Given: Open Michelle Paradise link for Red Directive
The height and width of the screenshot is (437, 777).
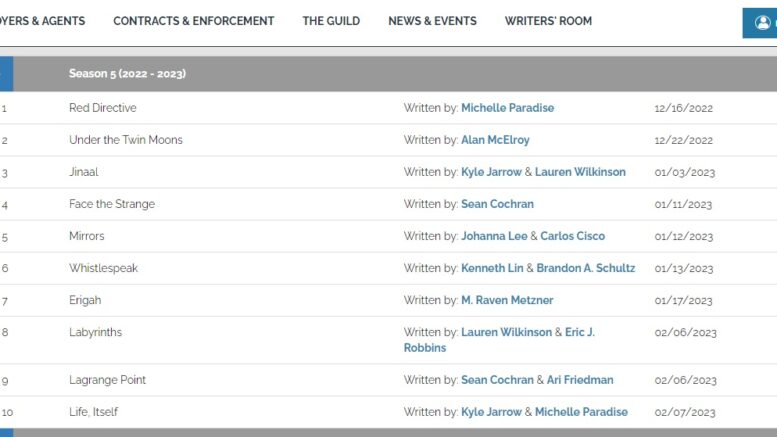Looking at the screenshot, I should (507, 108).
